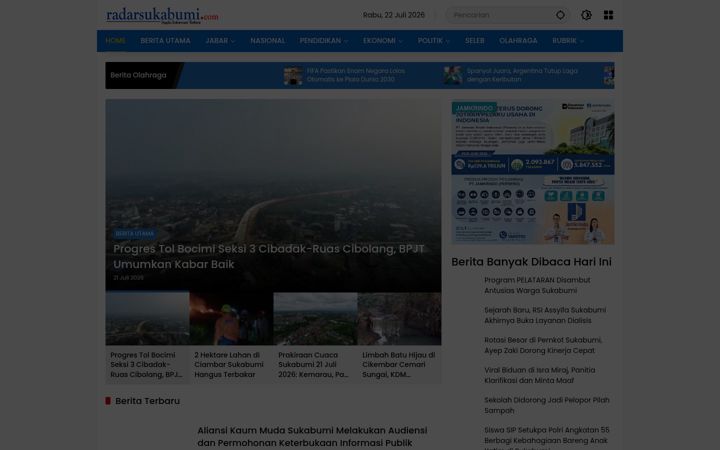Open Rotasi Besar di Pemkot Sukabumi article
This screenshot has height=450, width=720.
point(543,345)
